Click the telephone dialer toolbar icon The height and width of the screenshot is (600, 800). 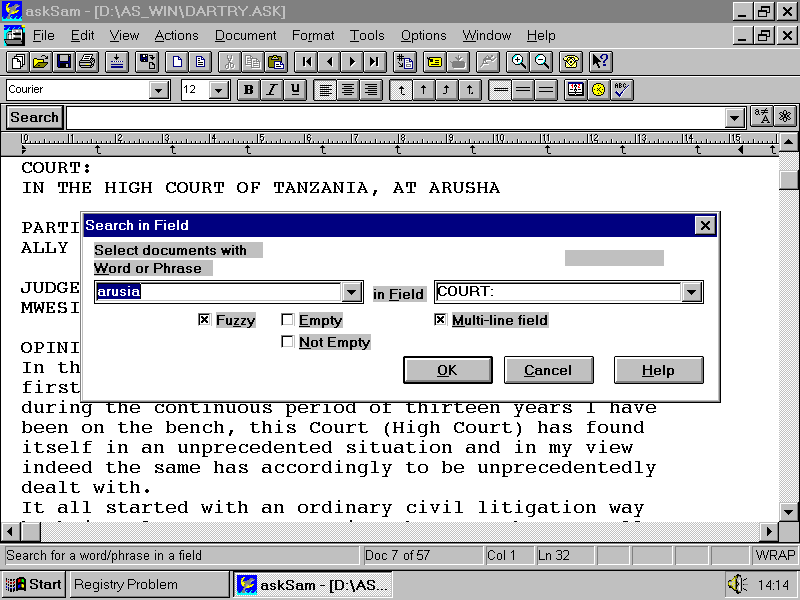coord(571,62)
